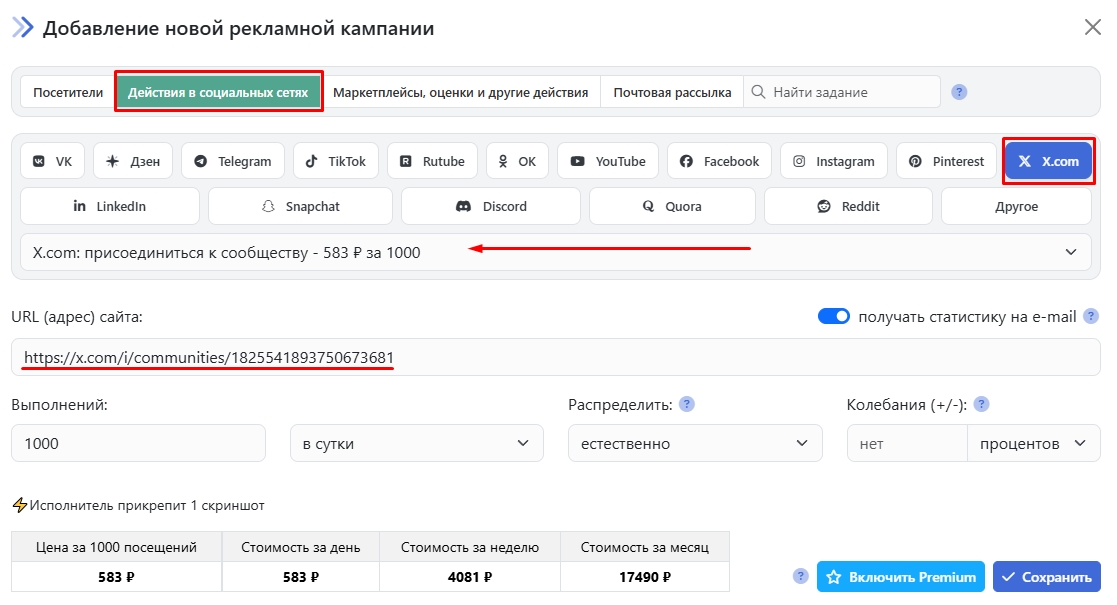Select the Instagram network button

click(x=834, y=161)
